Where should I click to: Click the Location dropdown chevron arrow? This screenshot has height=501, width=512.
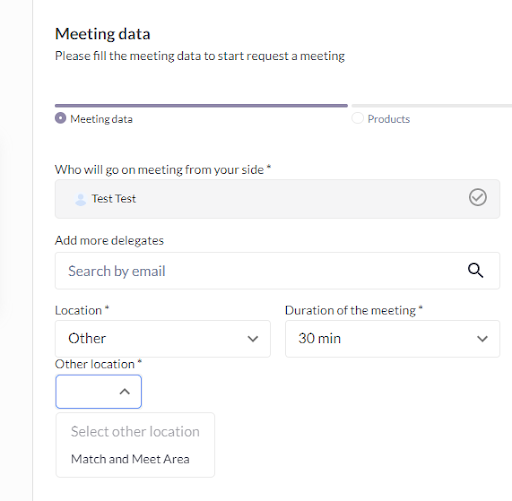[x=253, y=339]
